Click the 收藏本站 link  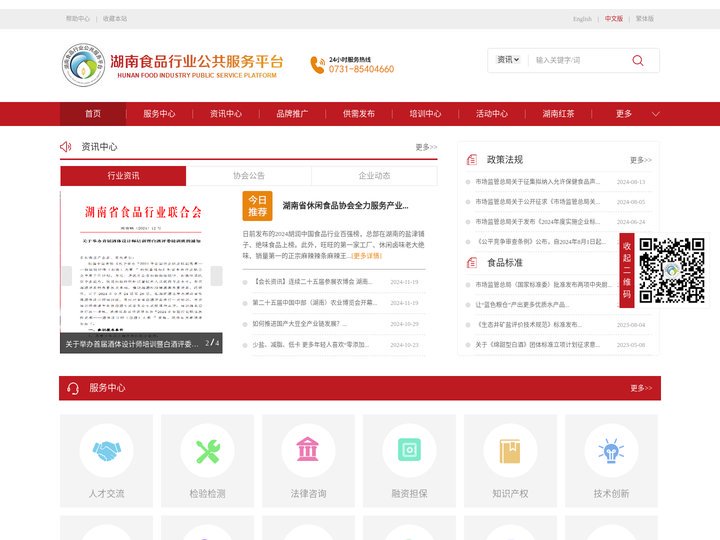[x=115, y=19]
